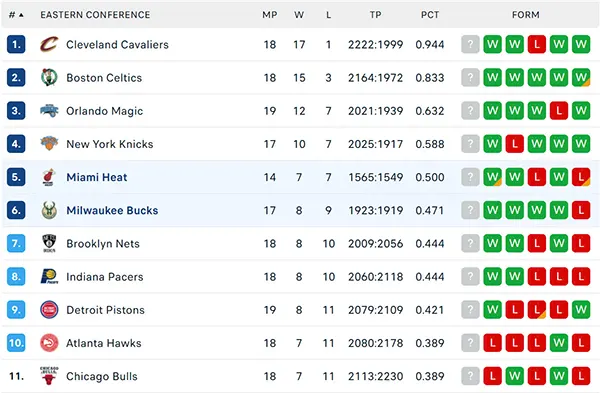The width and height of the screenshot is (600, 393).
Task: Sort standings by the MP column header
Action: click(269, 15)
